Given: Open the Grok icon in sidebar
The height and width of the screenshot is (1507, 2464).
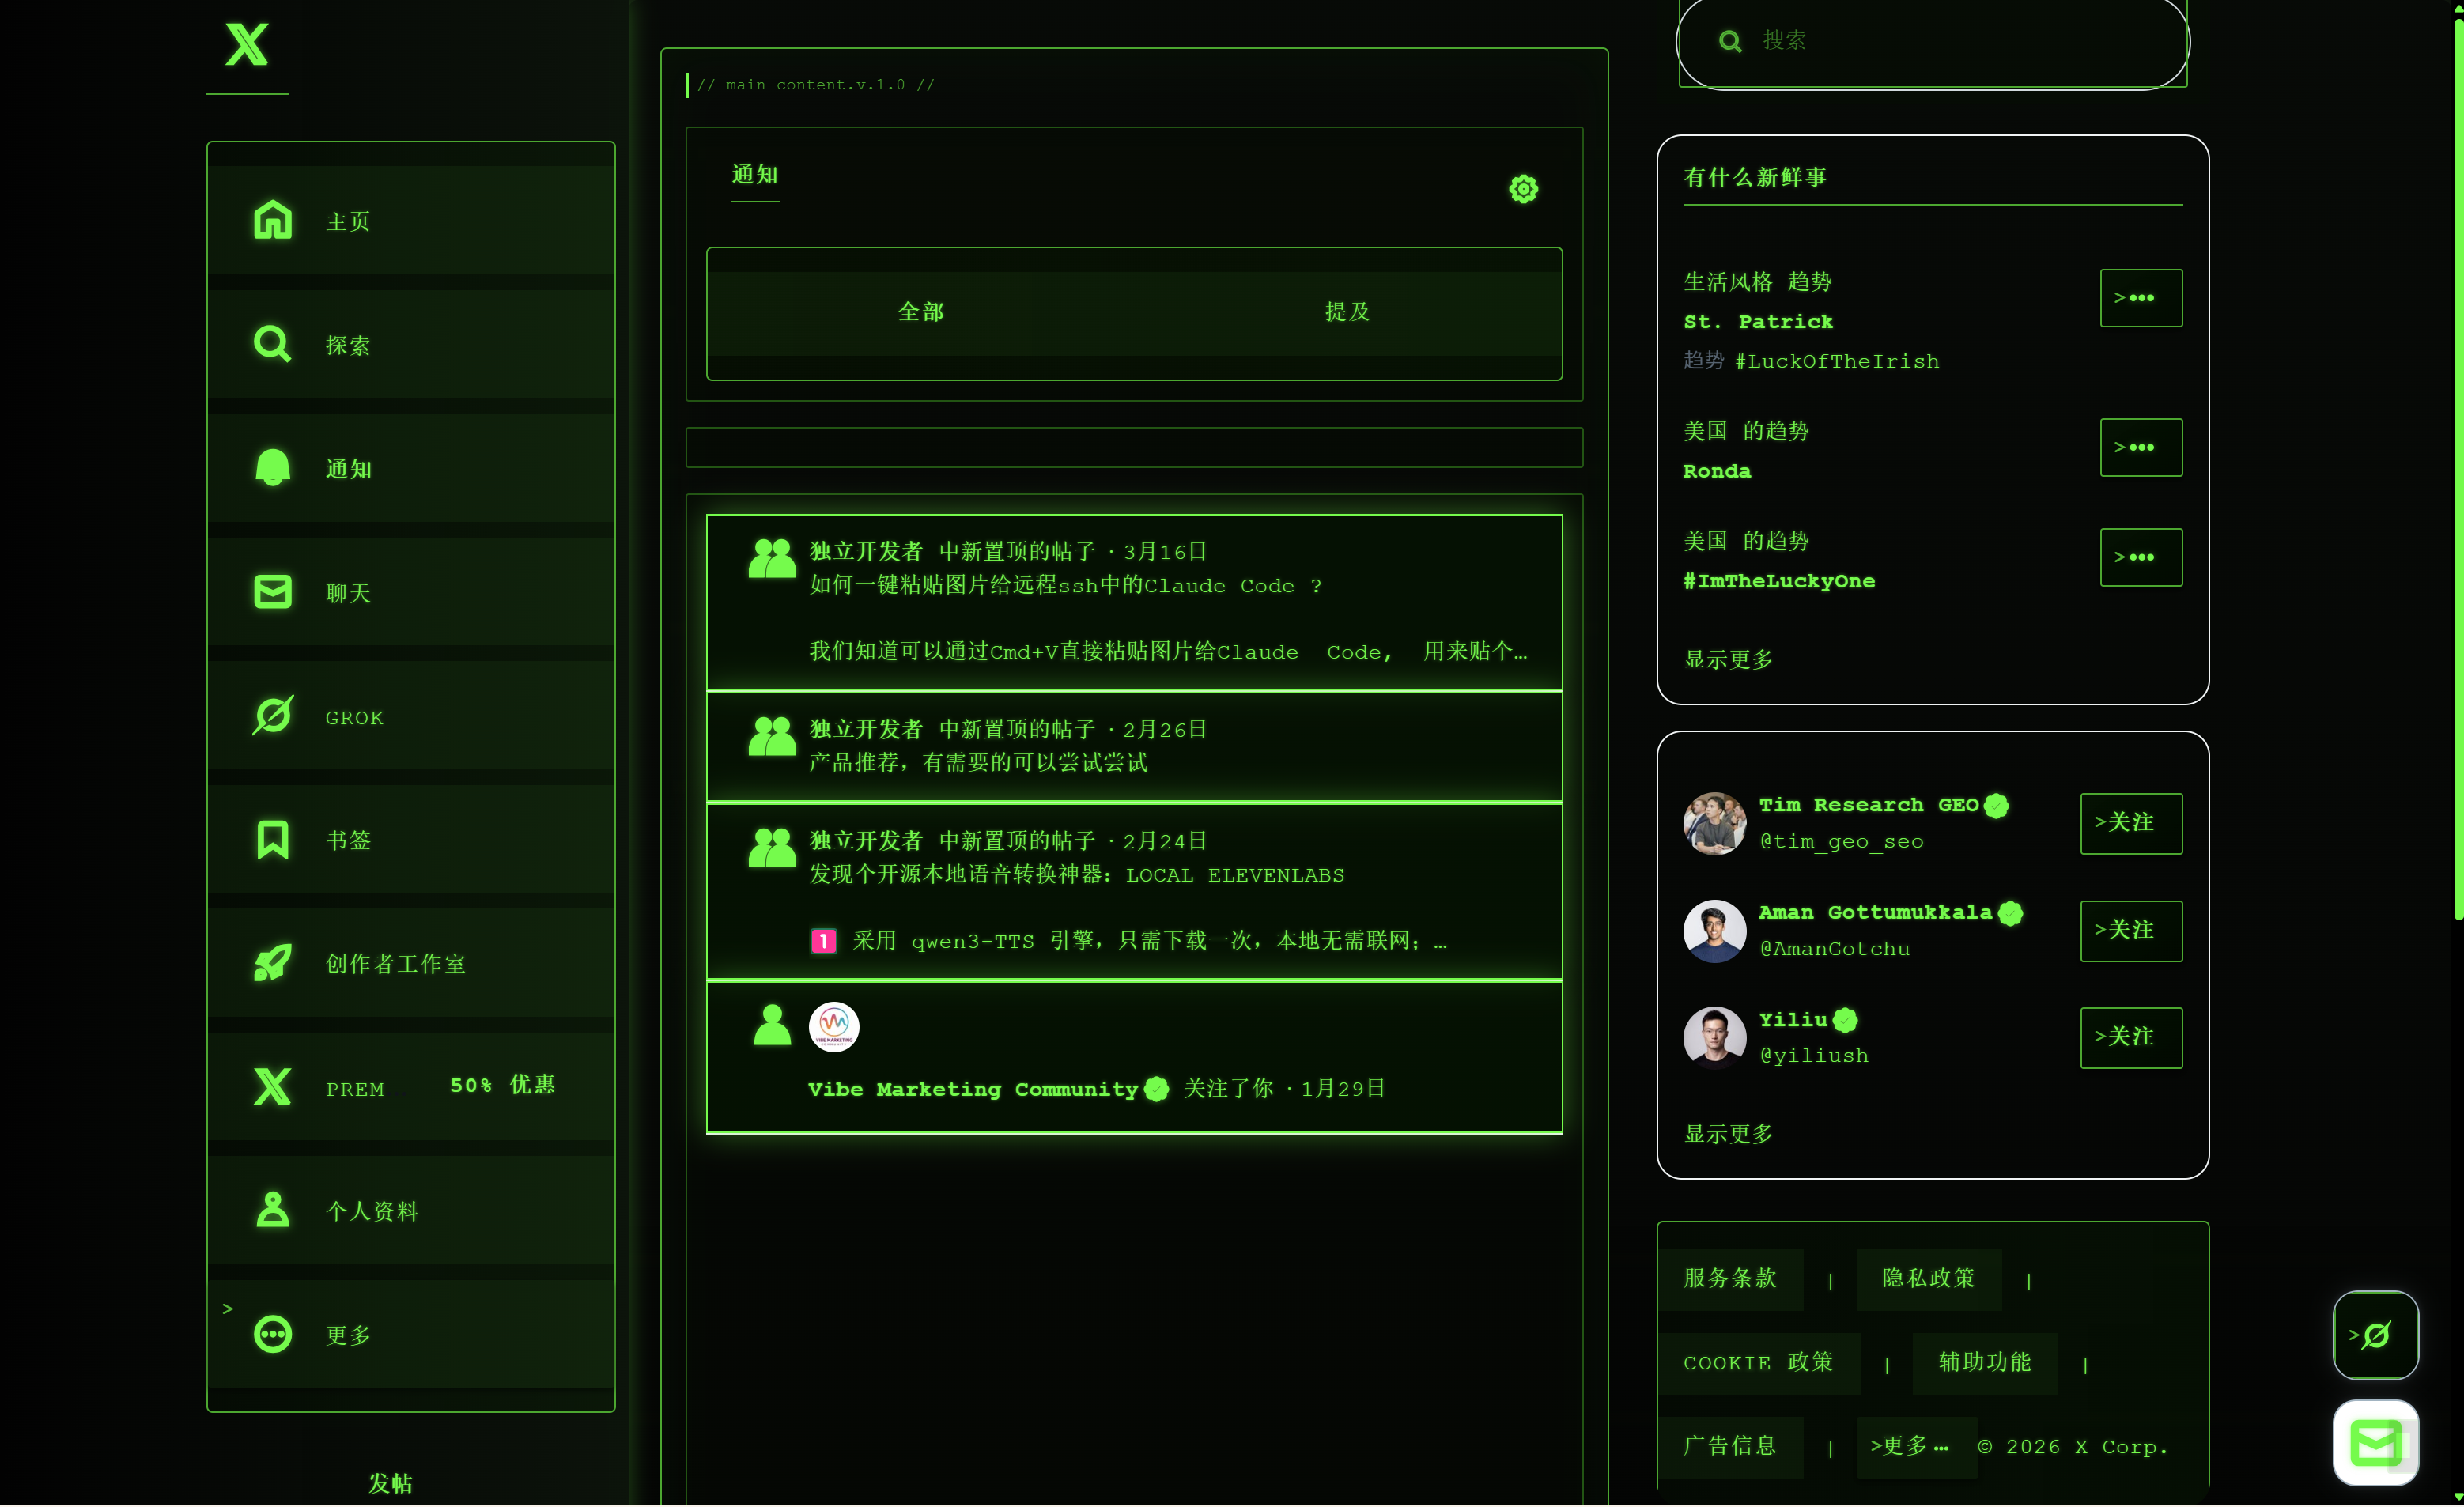Looking at the screenshot, I should [x=272, y=716].
